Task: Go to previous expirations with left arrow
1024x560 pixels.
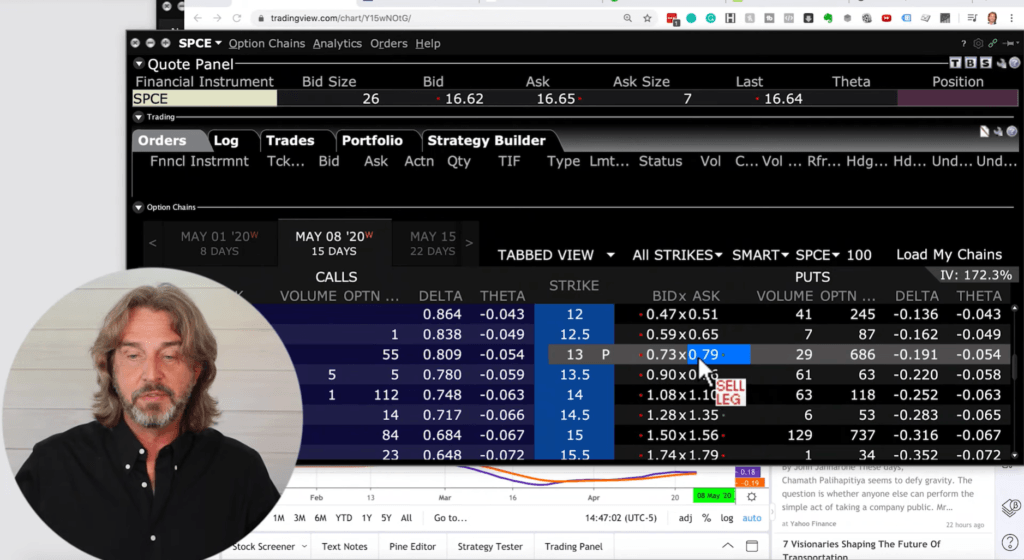Action: click(152, 243)
